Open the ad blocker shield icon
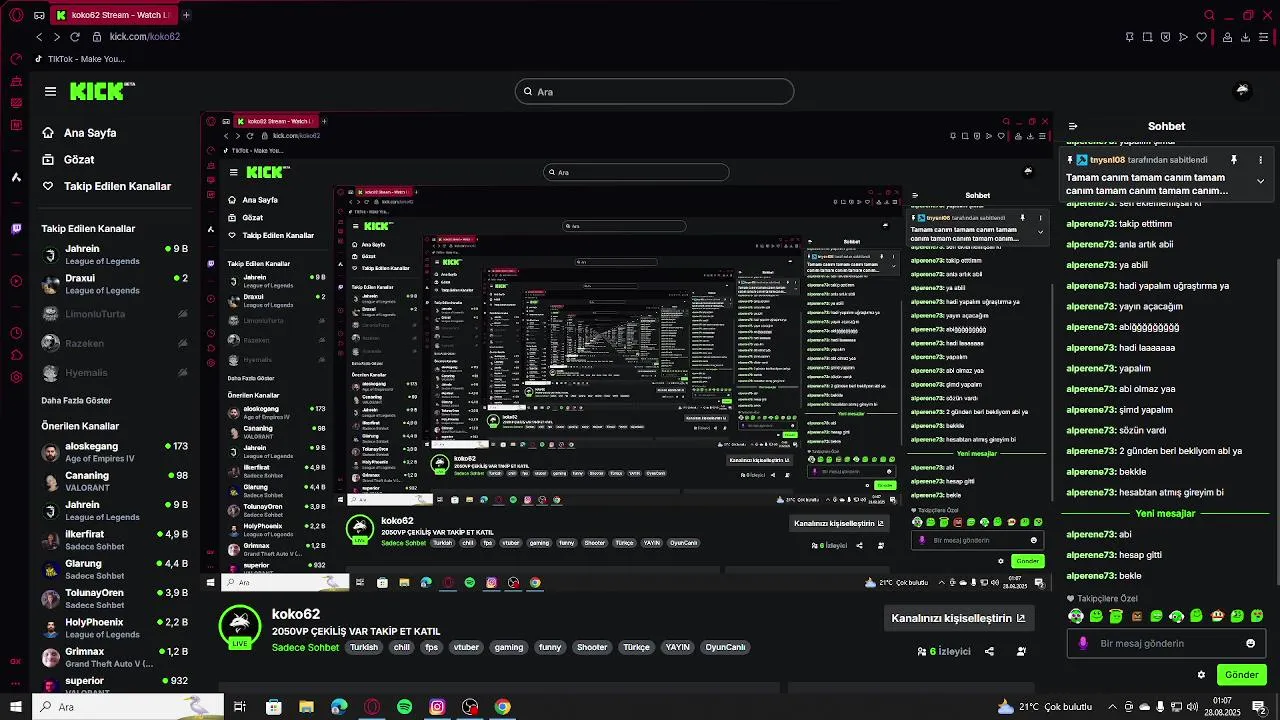This screenshot has height=720, width=1280. pos(1165,37)
